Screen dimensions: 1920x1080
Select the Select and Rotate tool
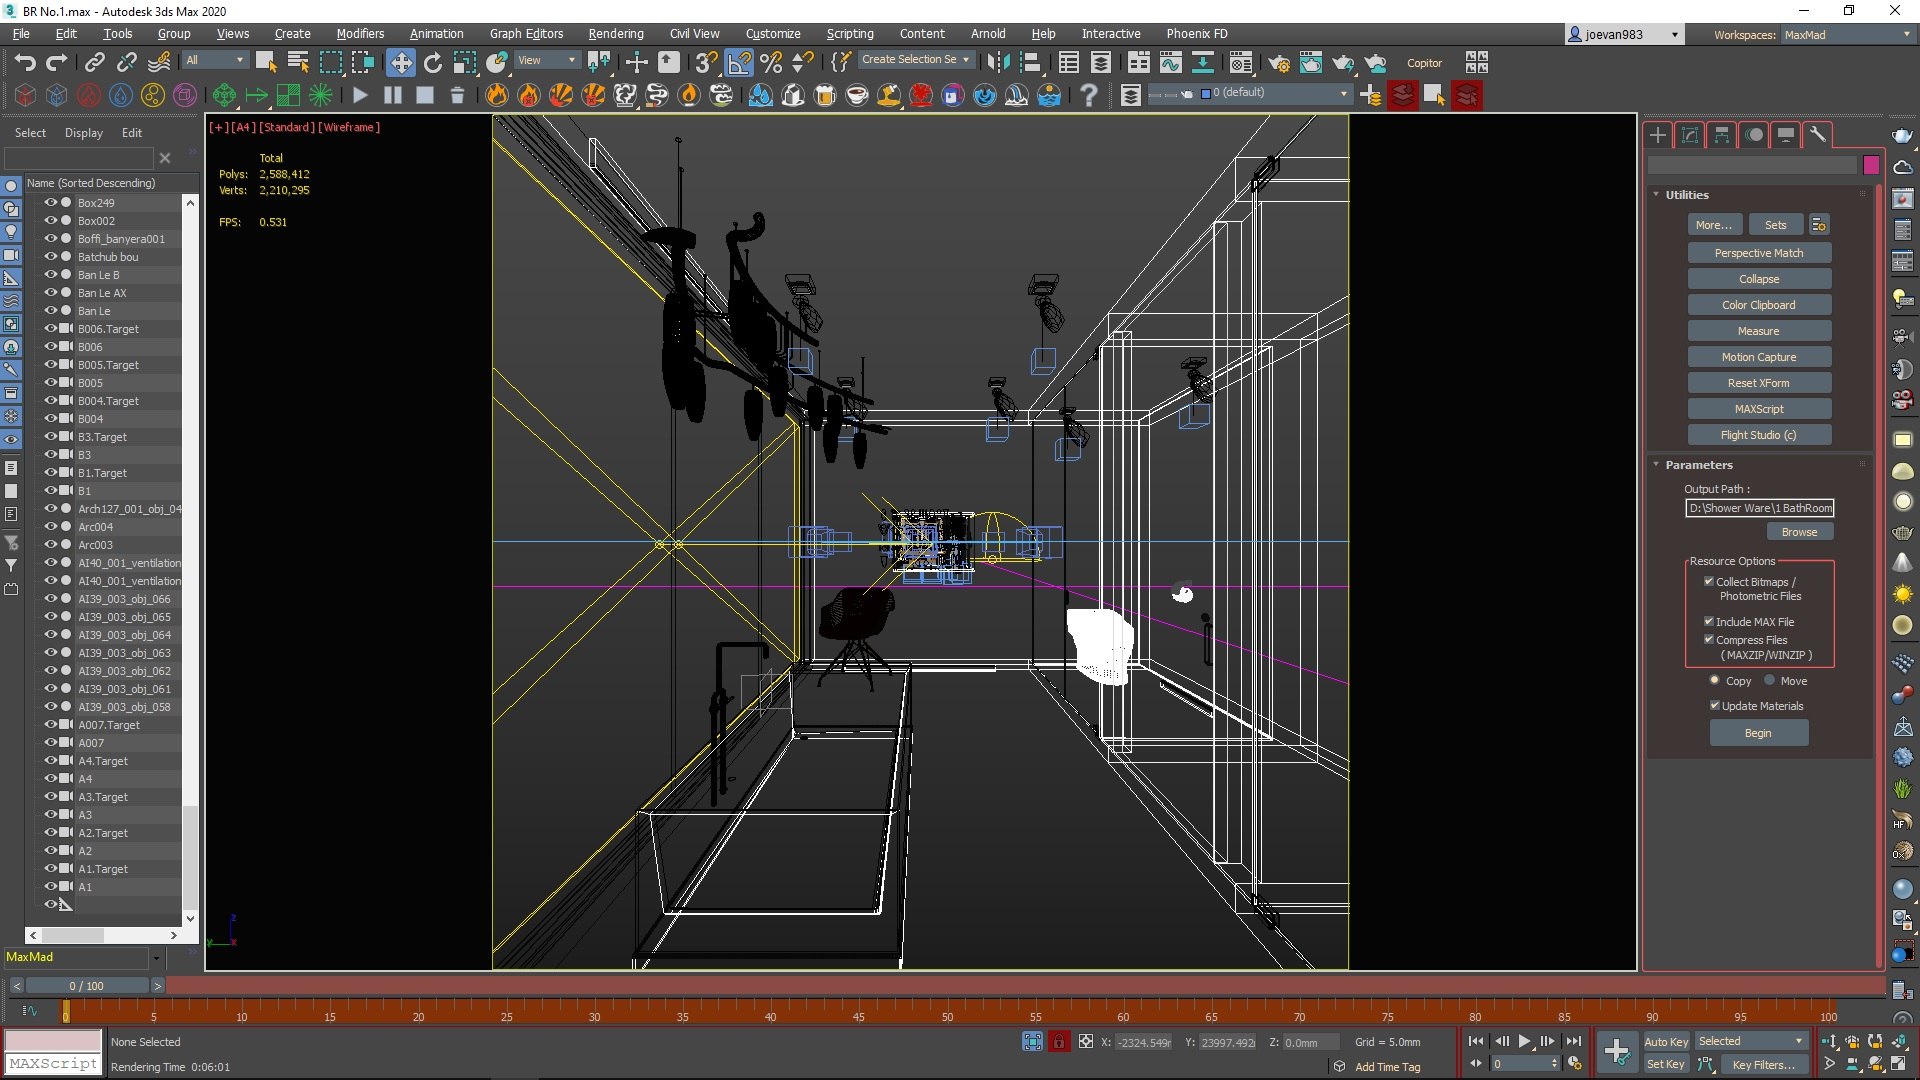(x=432, y=63)
